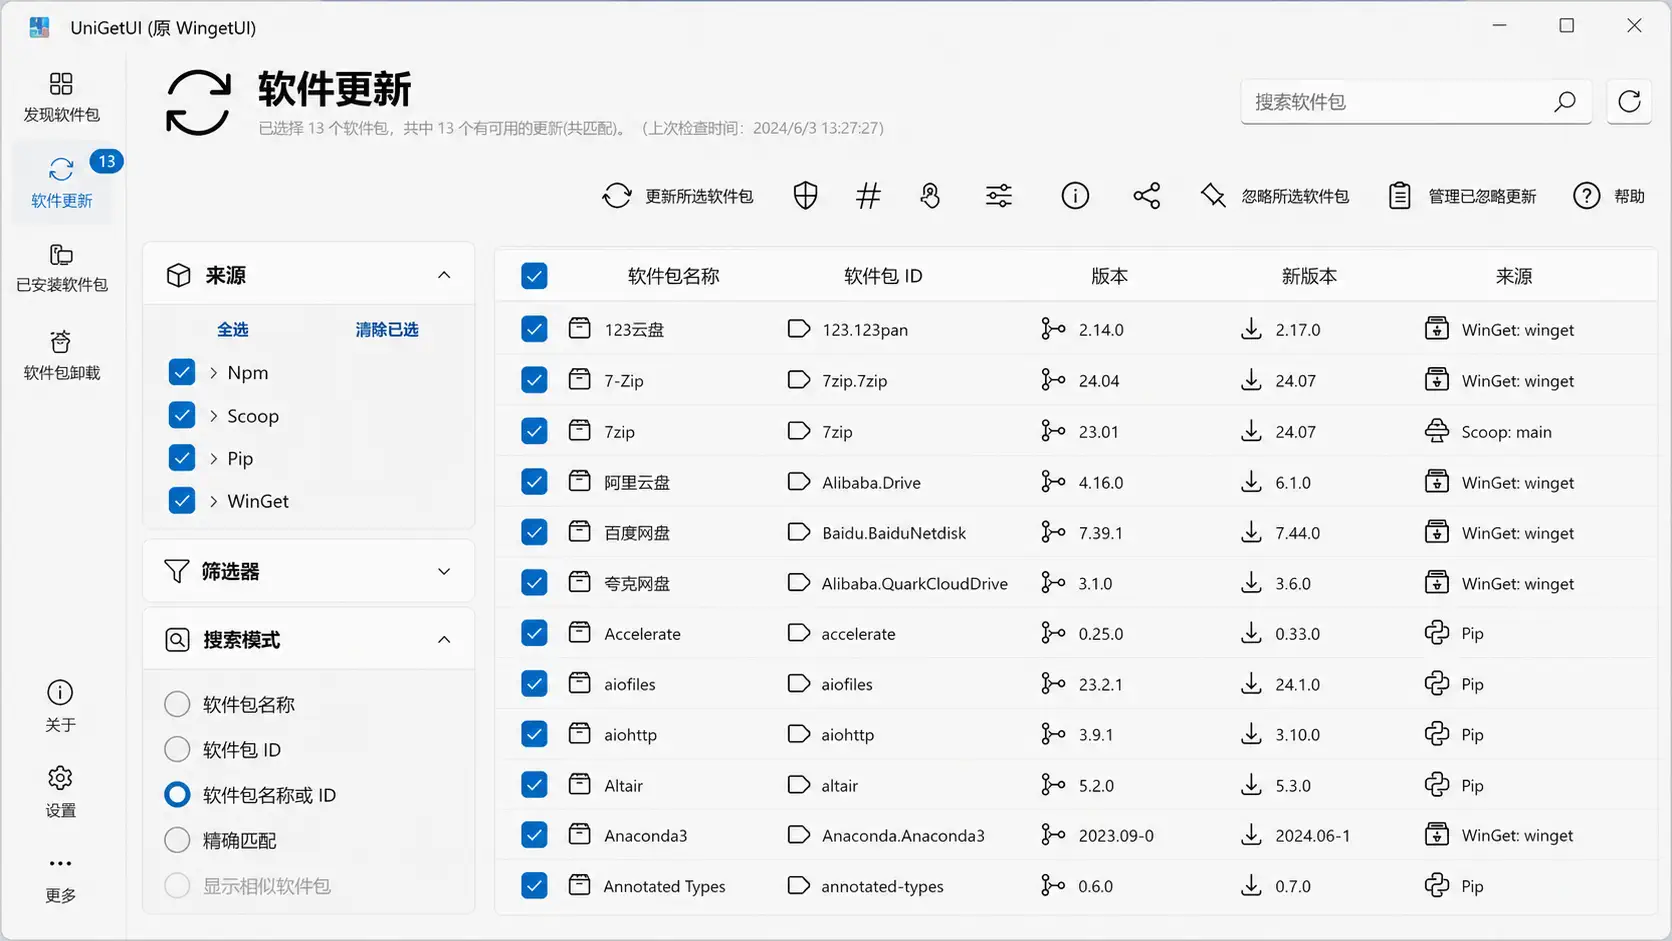Uncheck the 阿里云盘 package checkbox

[x=534, y=481]
